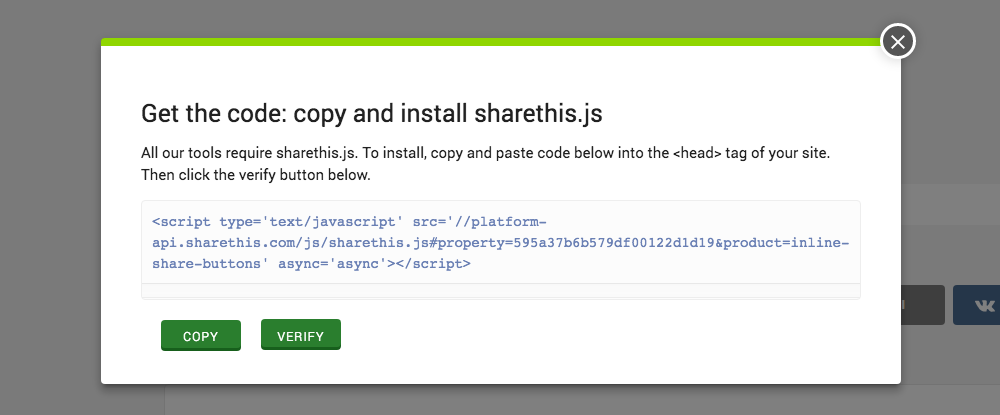Copy the sharethis.js script code
This screenshot has width=1000, height=415.
[x=201, y=335]
